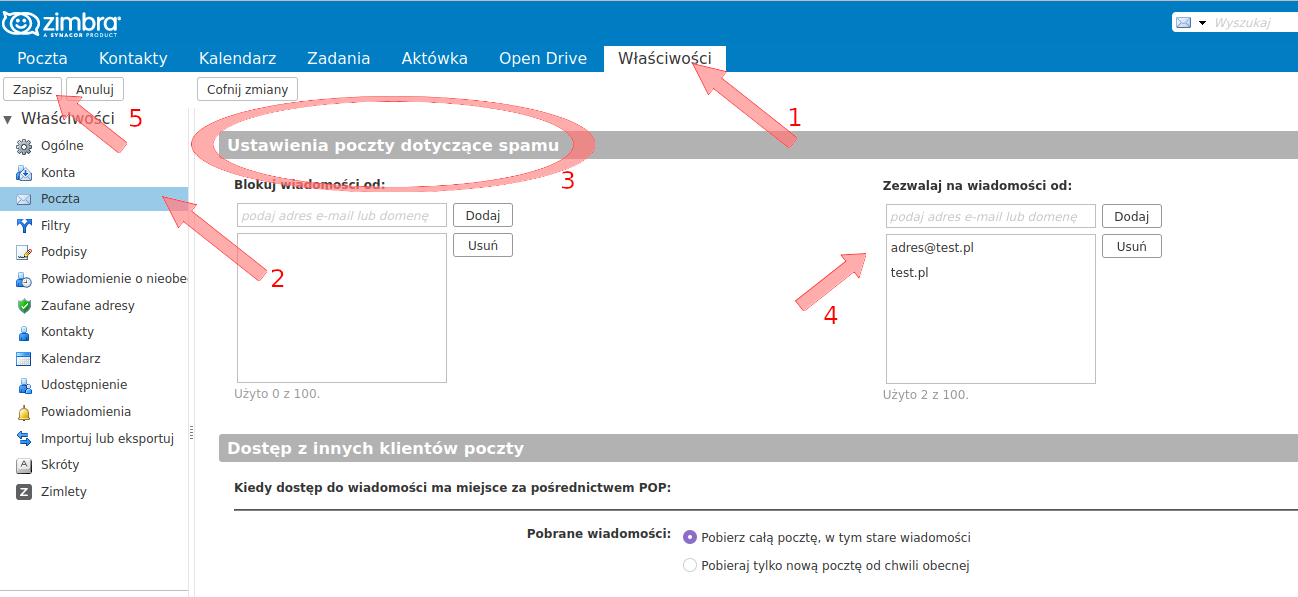Click the Filtry funnel icon
Screen dimensions: 1298x597
24,226
